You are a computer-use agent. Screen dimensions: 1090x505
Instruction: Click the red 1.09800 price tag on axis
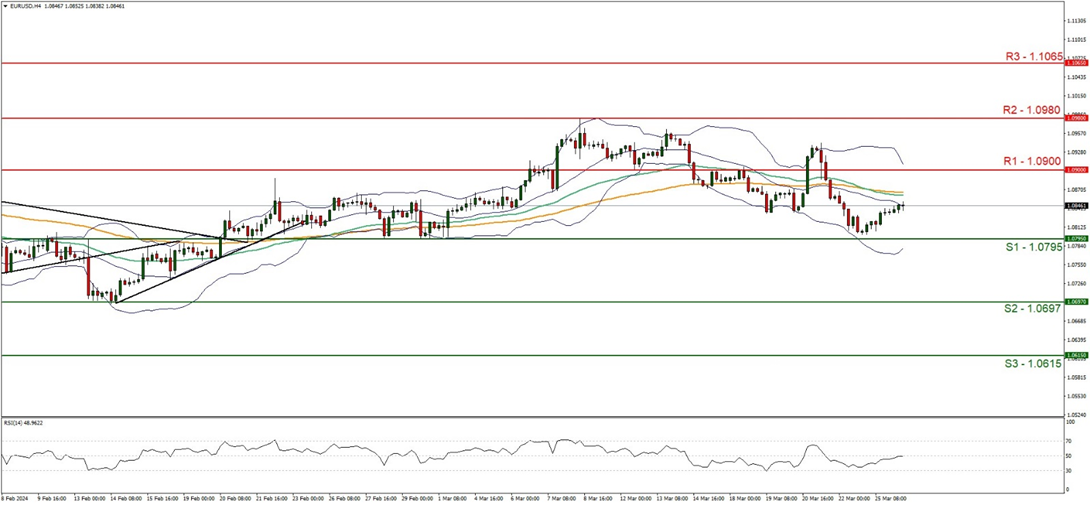(x=1076, y=117)
